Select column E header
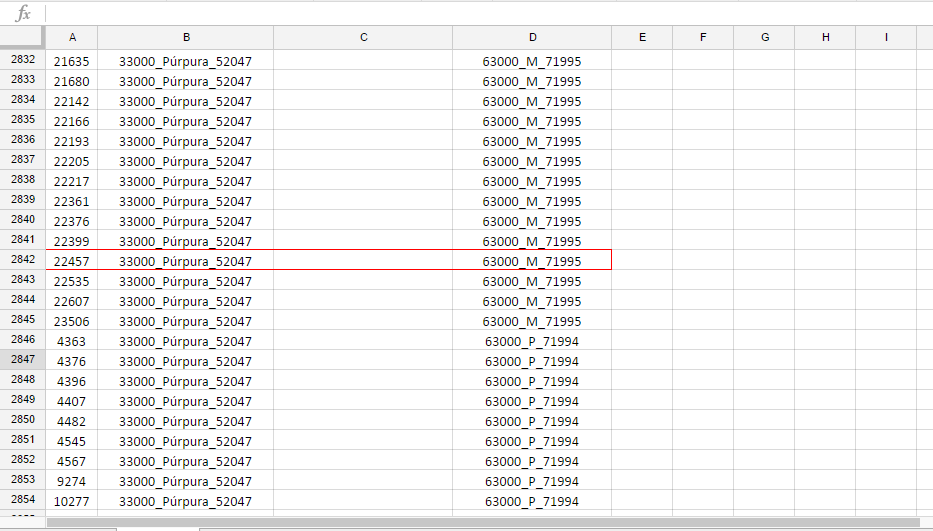The image size is (933, 531). click(642, 37)
